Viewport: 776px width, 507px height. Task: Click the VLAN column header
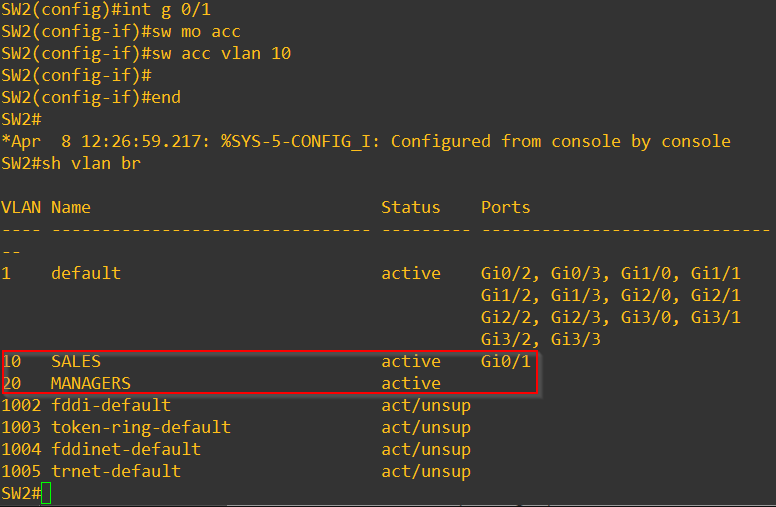tap(21, 207)
